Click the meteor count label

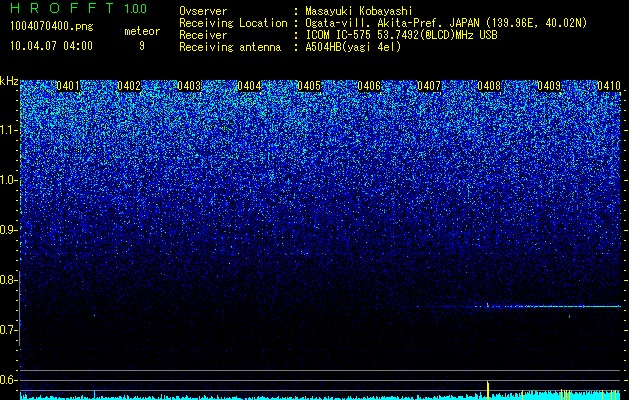pyautogui.click(x=142, y=31)
